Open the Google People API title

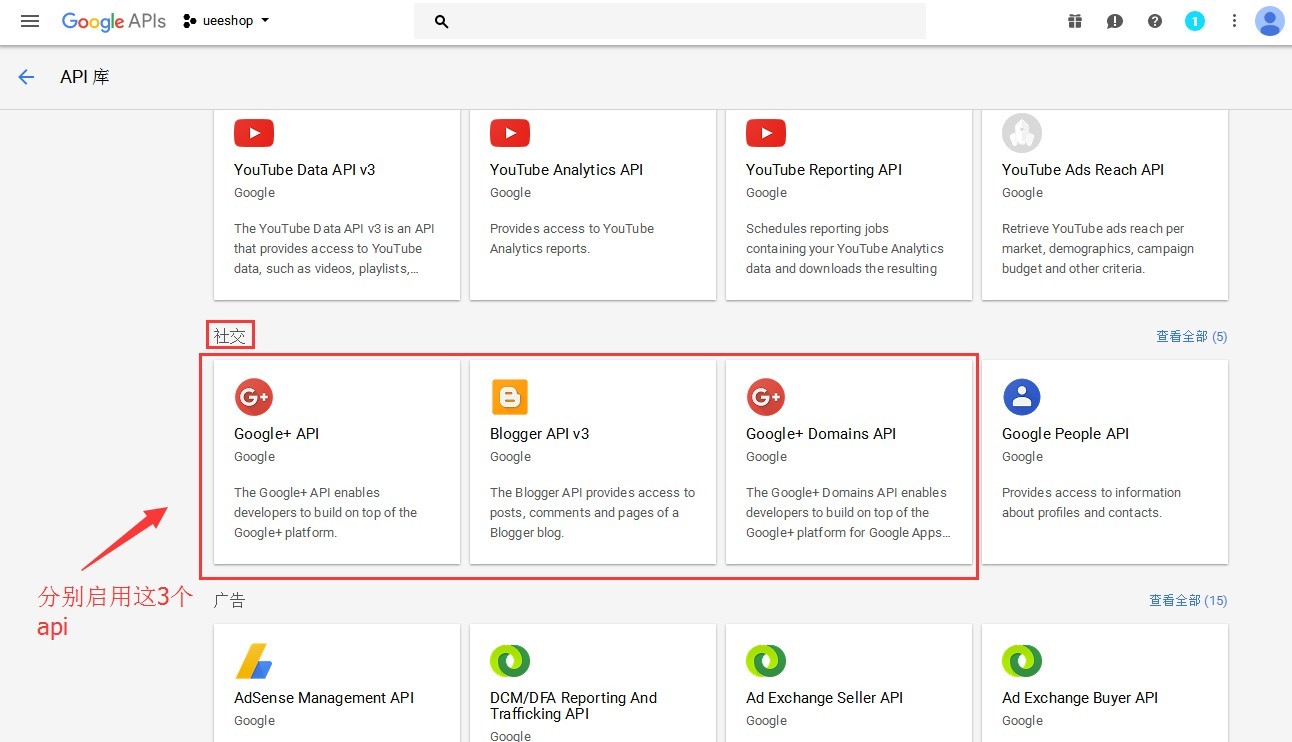coord(1065,434)
